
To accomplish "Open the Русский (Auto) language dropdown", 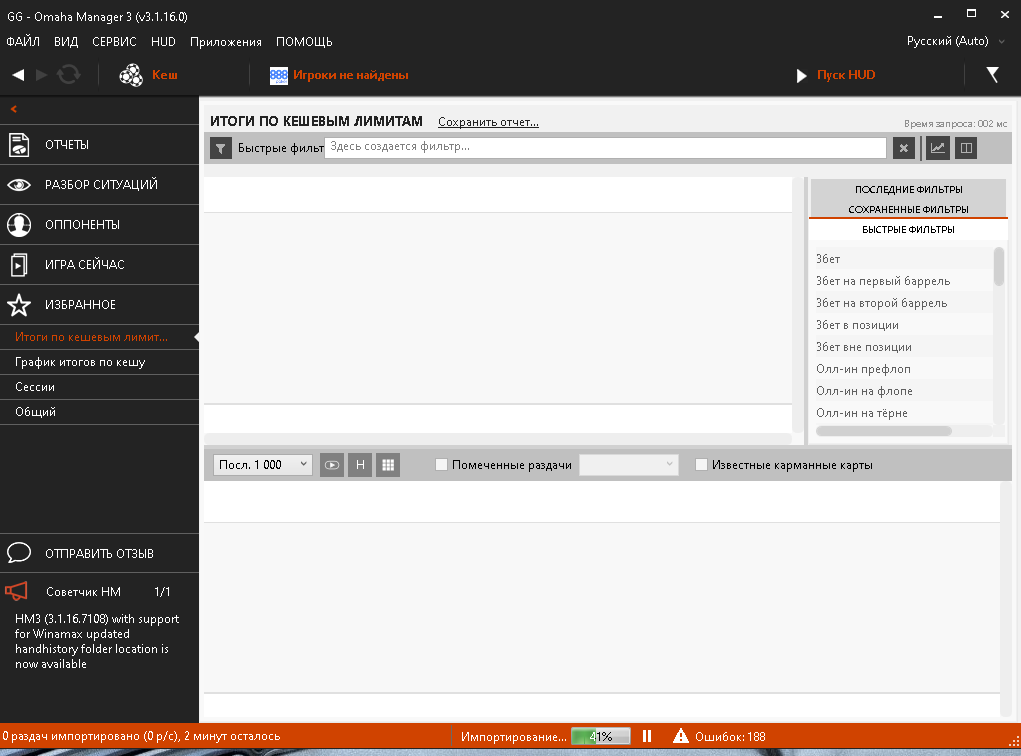I will pyautogui.click(x=955, y=41).
